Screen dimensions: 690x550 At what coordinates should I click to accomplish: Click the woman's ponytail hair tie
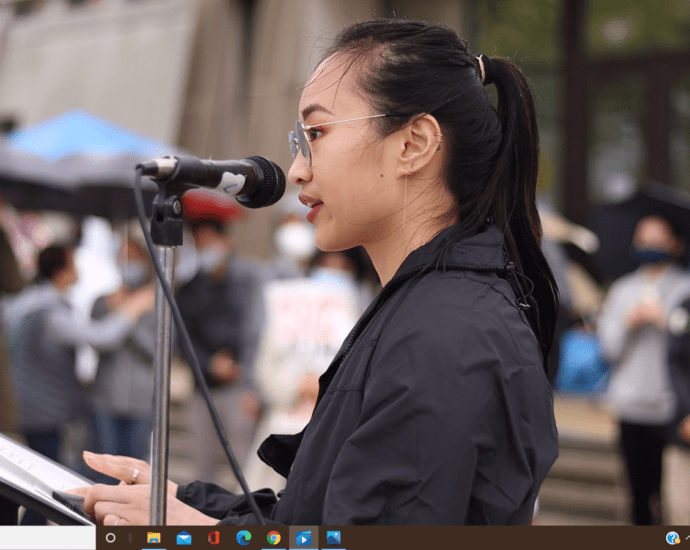[x=481, y=68]
